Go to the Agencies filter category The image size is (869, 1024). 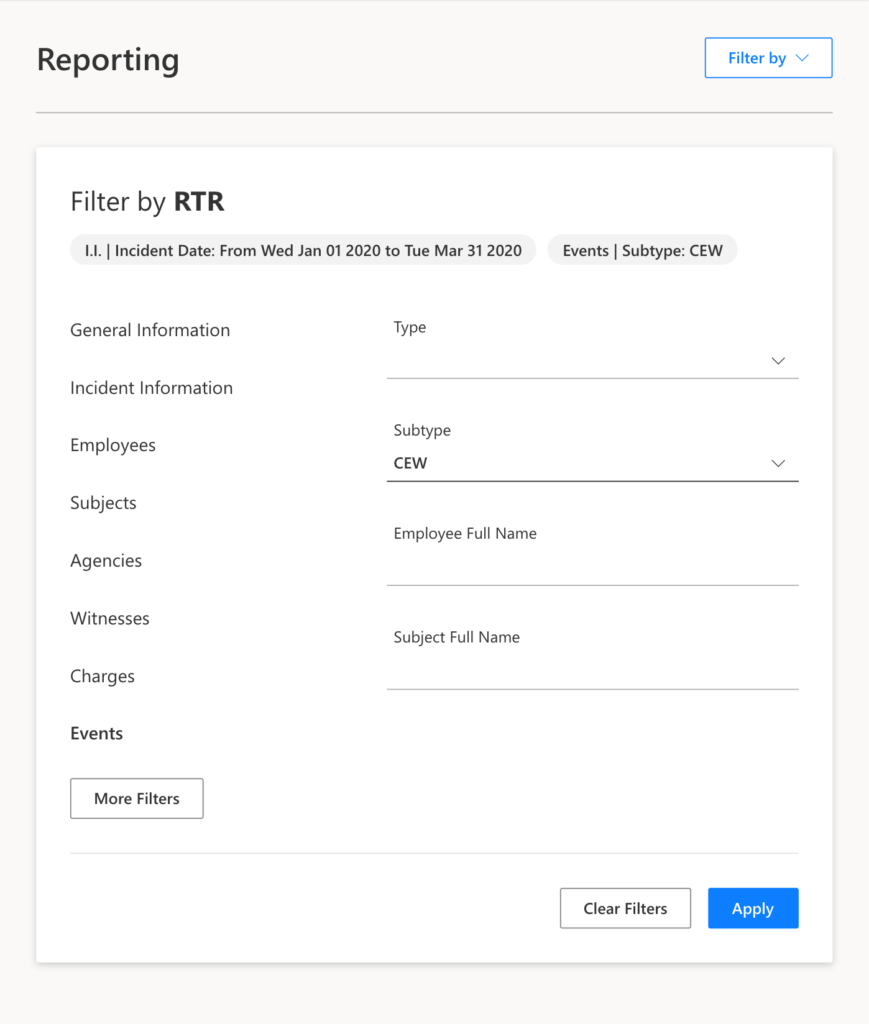tap(106, 561)
